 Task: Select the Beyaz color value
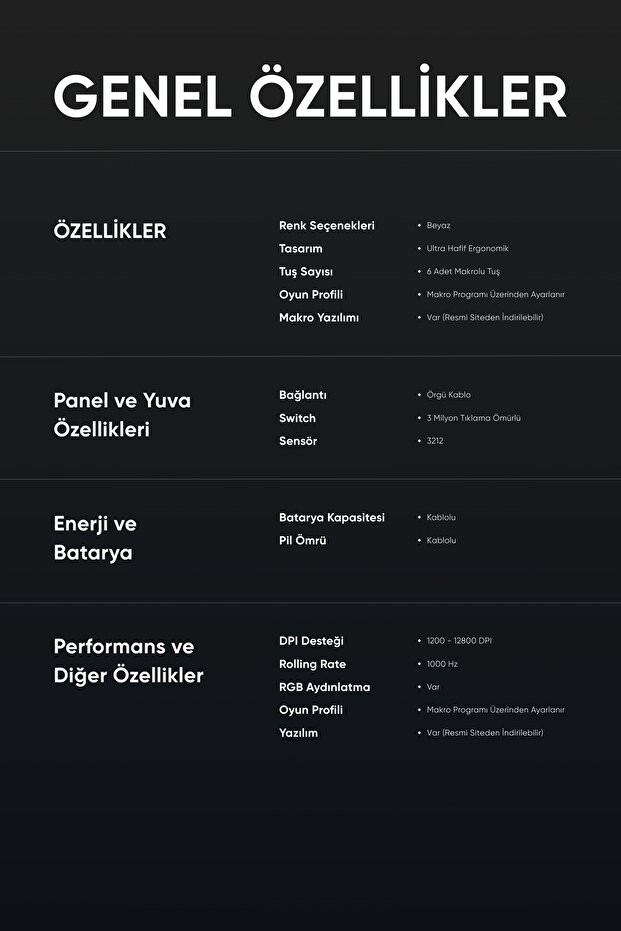(438, 226)
